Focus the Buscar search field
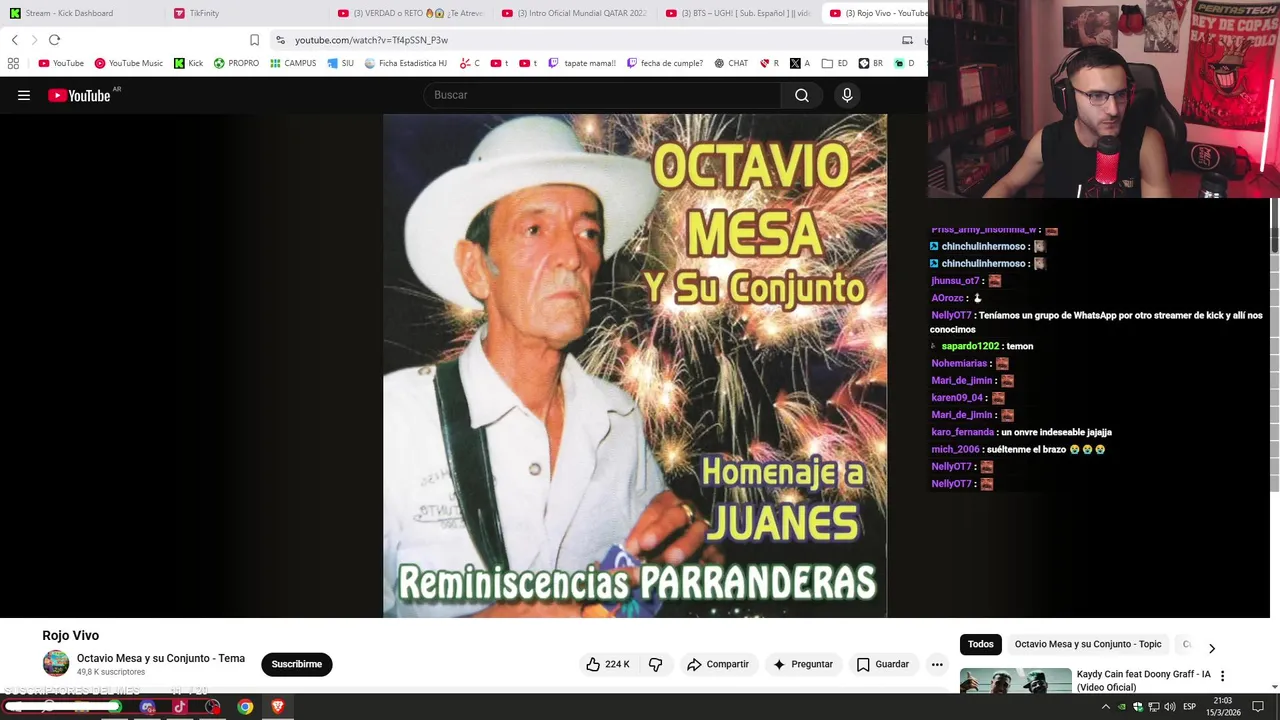This screenshot has height=720, width=1280. pos(602,95)
